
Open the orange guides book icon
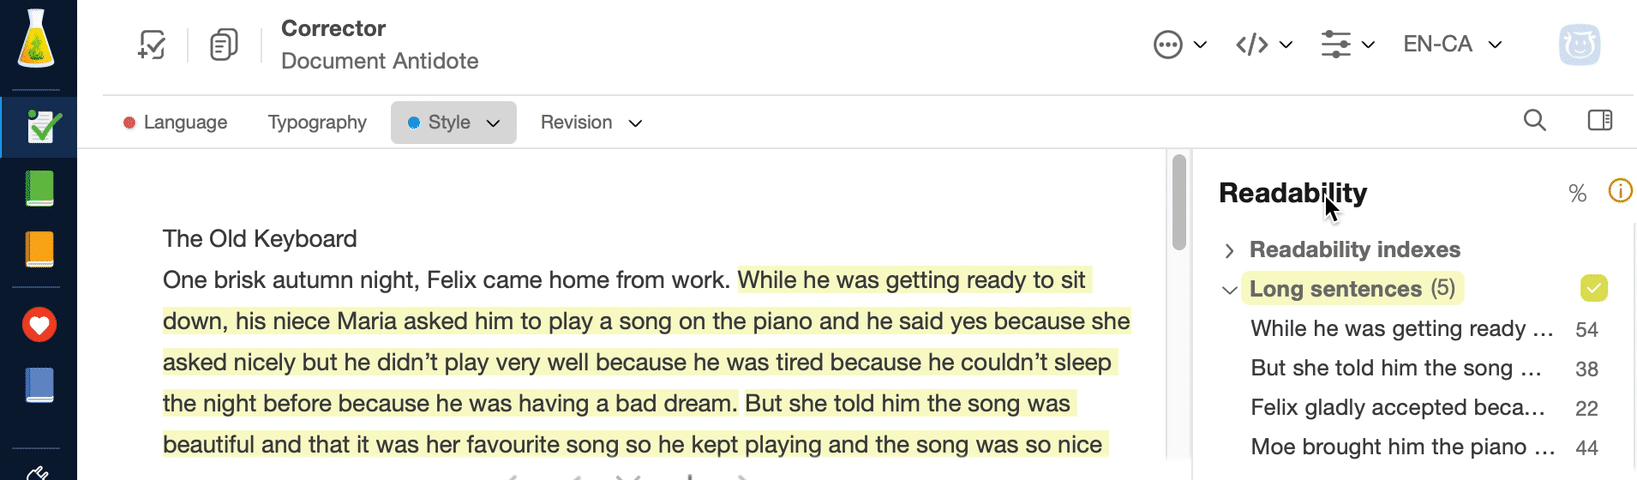pyautogui.click(x=39, y=249)
